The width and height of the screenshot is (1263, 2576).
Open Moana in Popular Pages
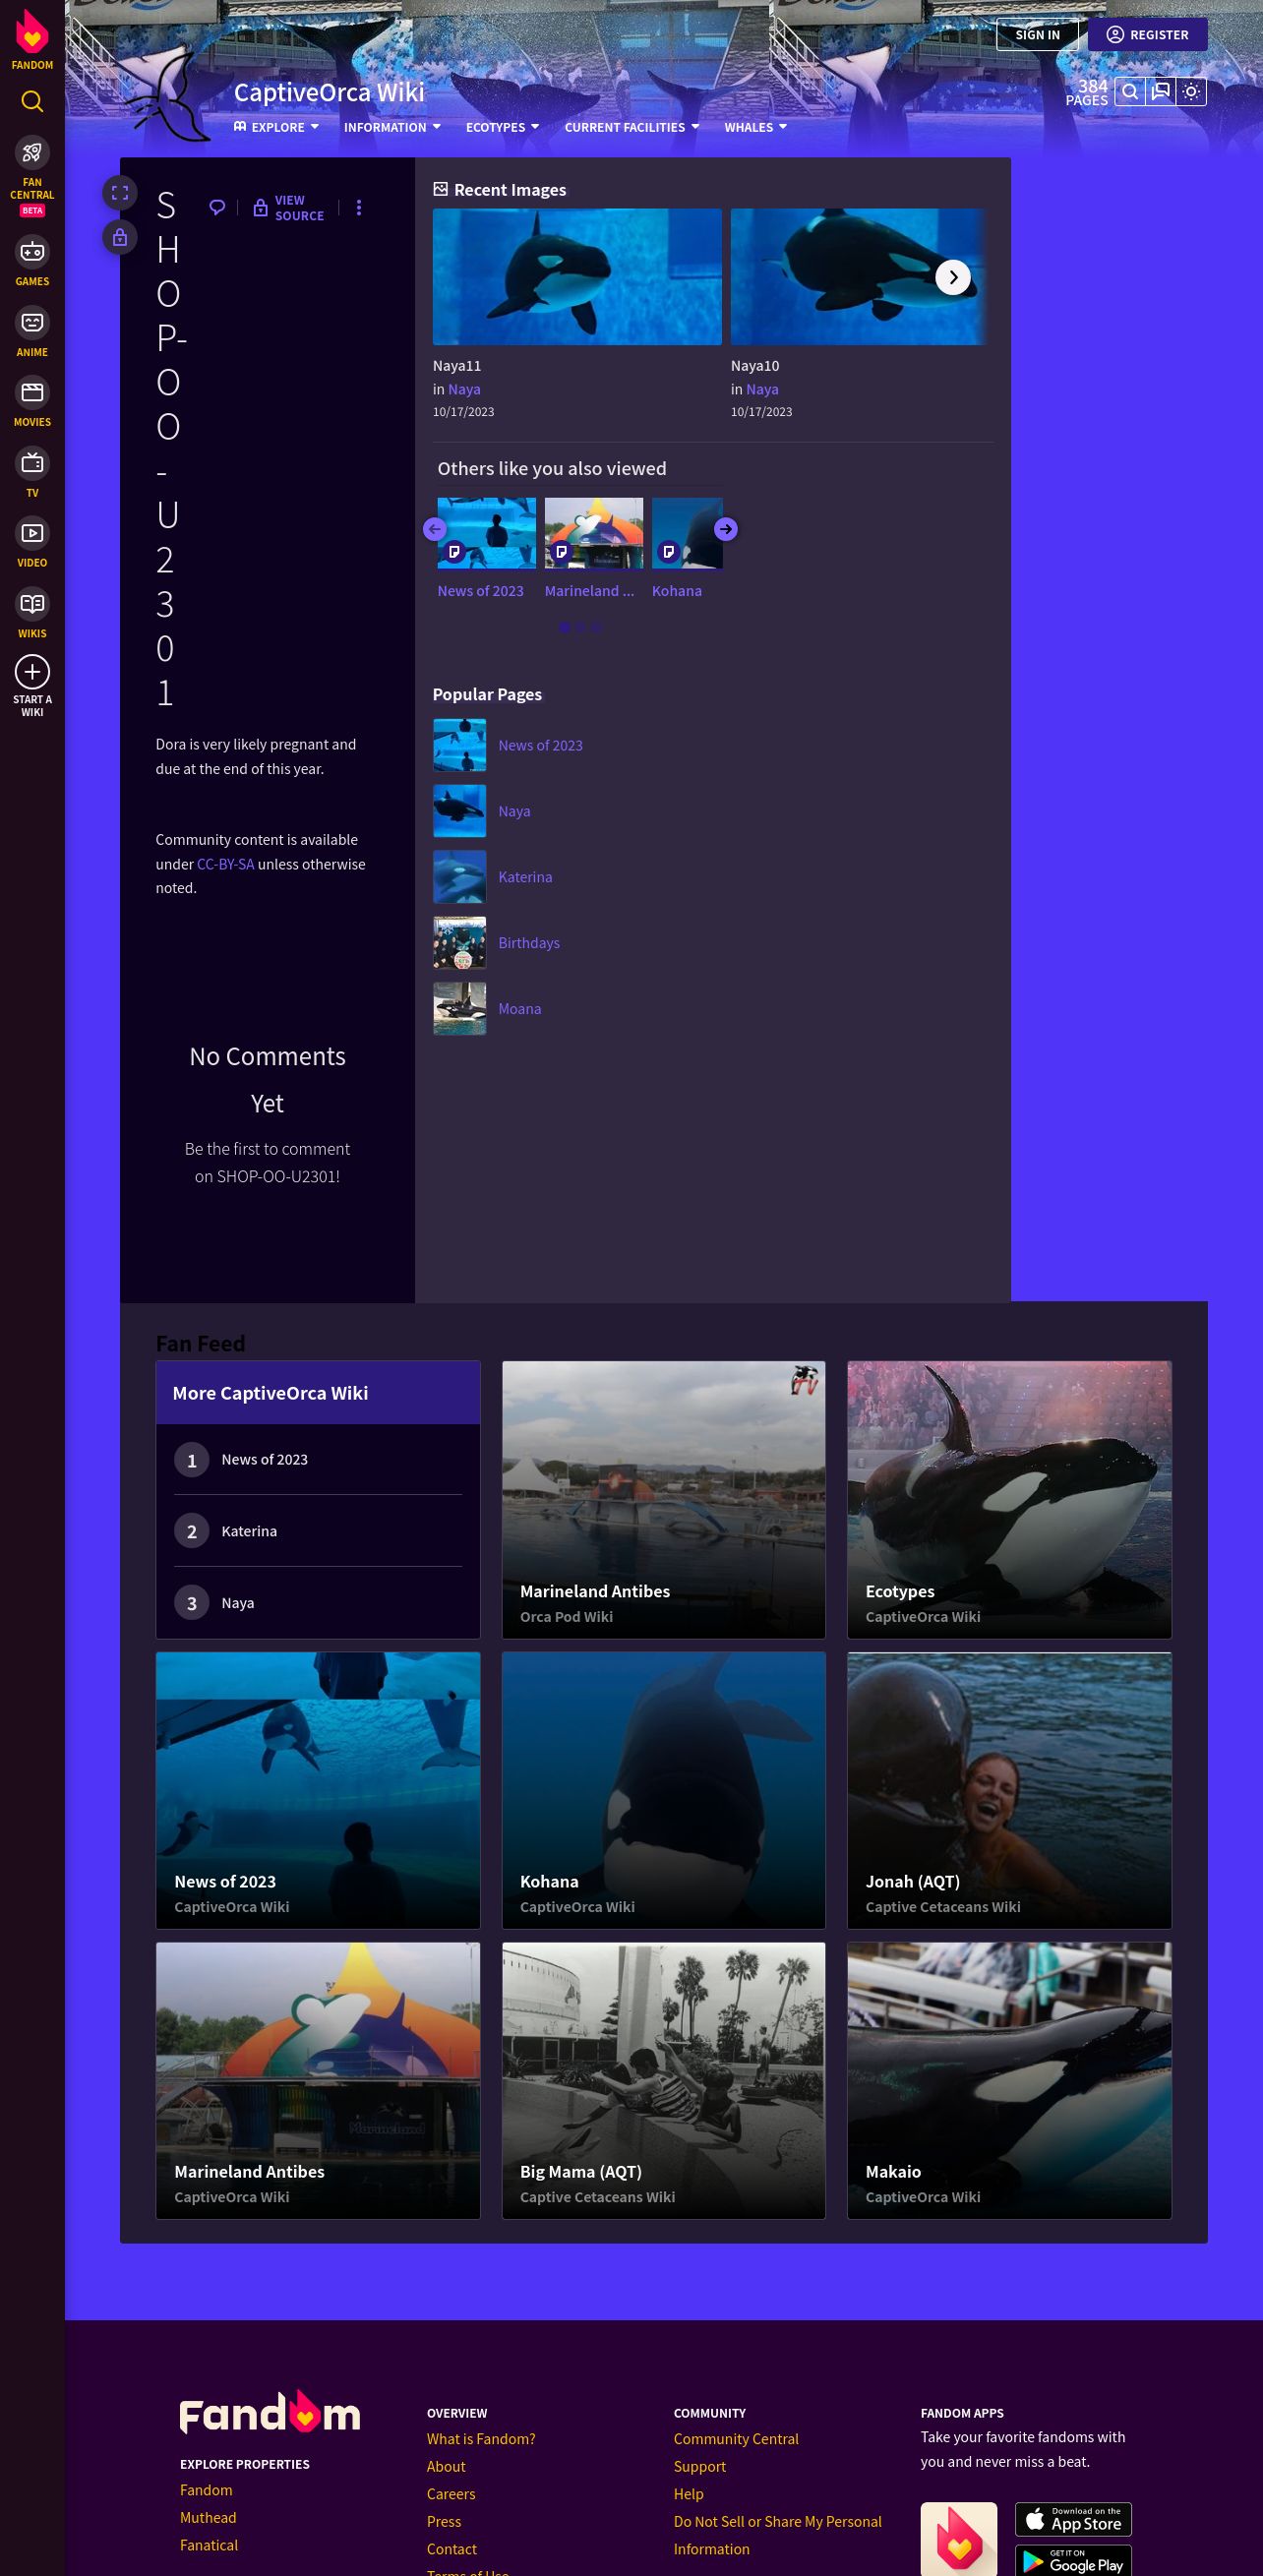[x=520, y=1009]
